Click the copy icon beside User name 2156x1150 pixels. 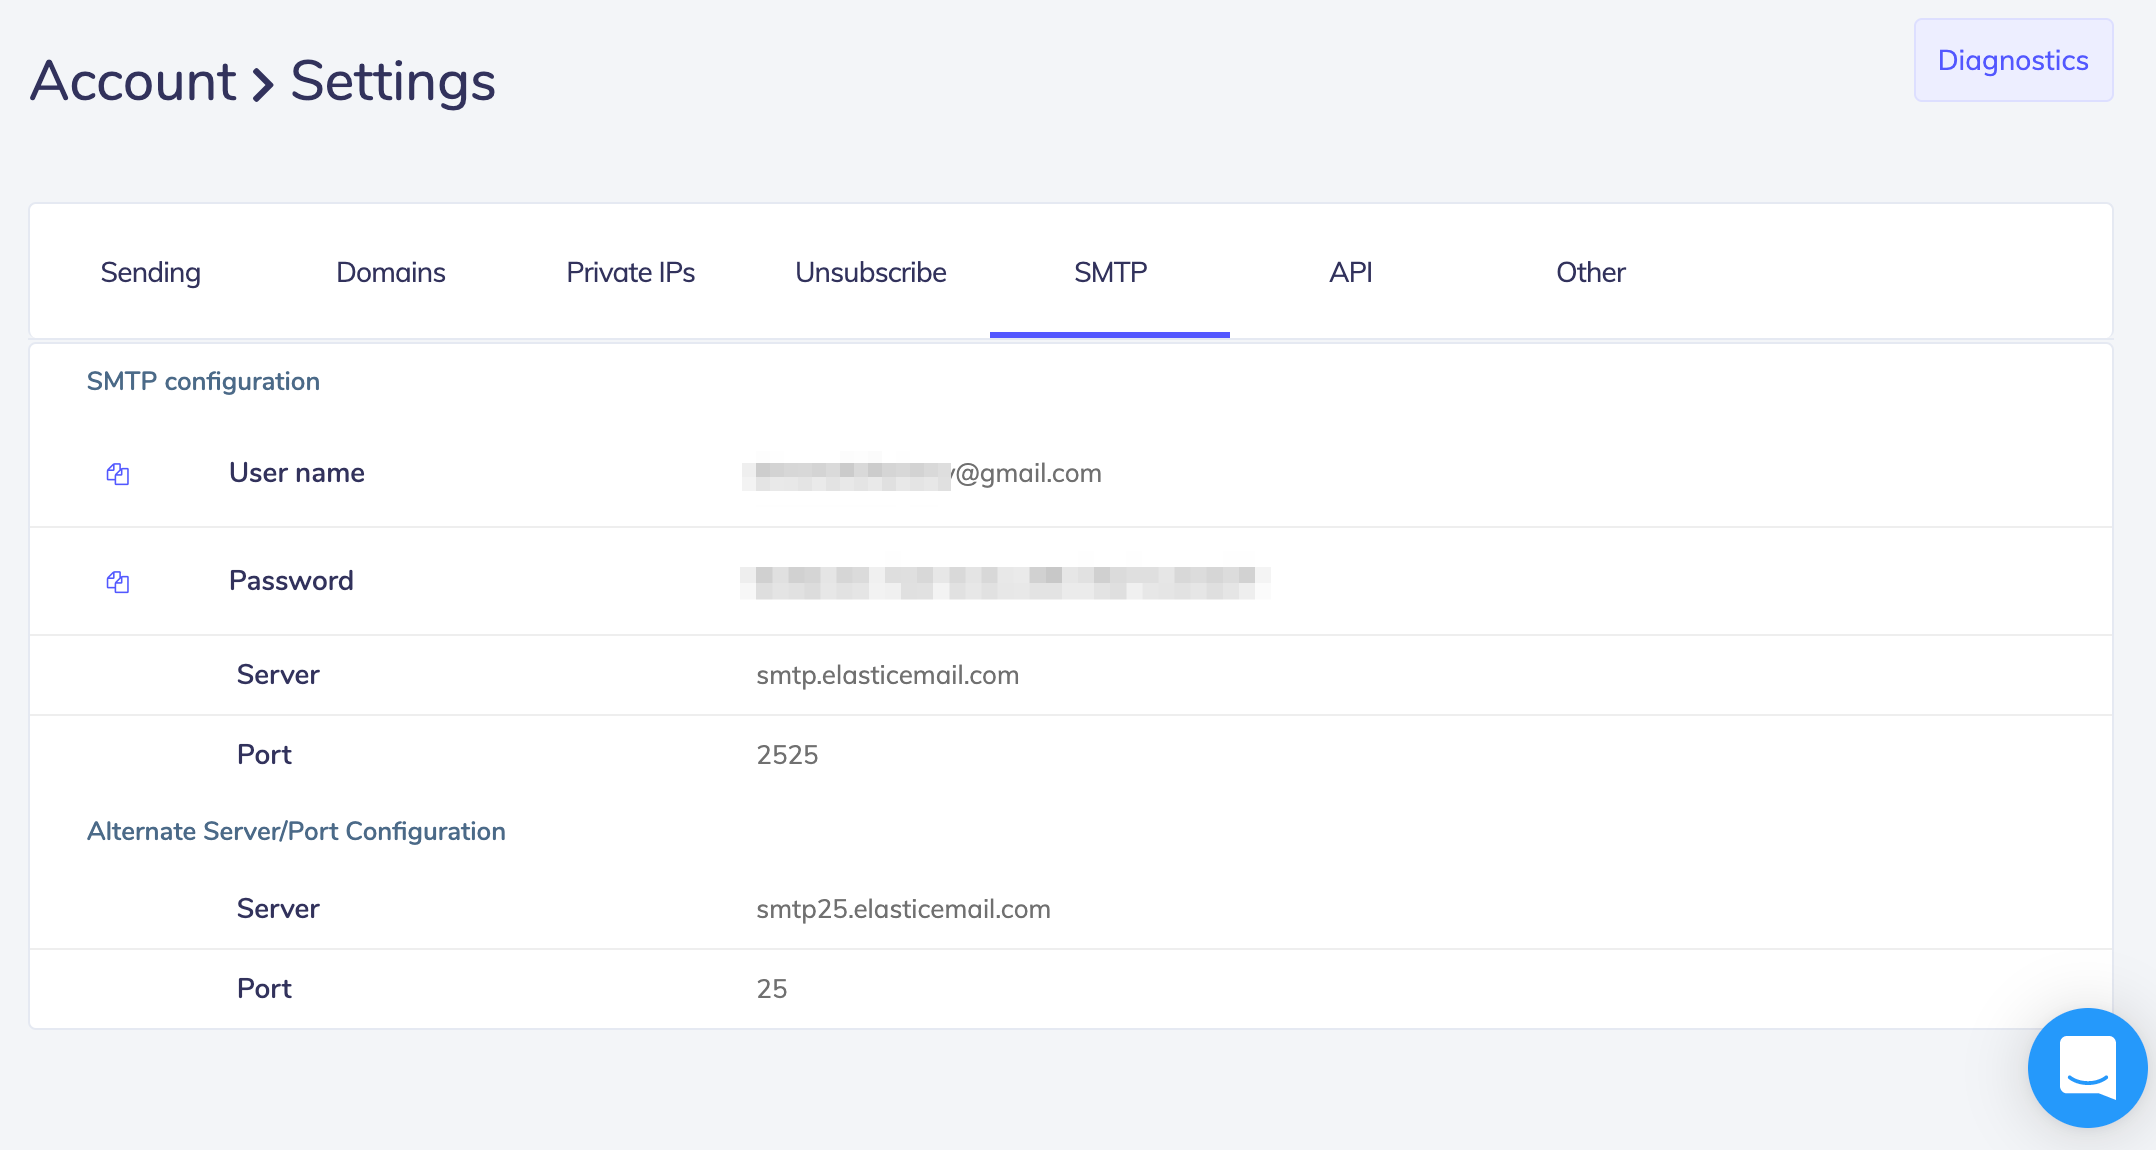pyautogui.click(x=117, y=474)
